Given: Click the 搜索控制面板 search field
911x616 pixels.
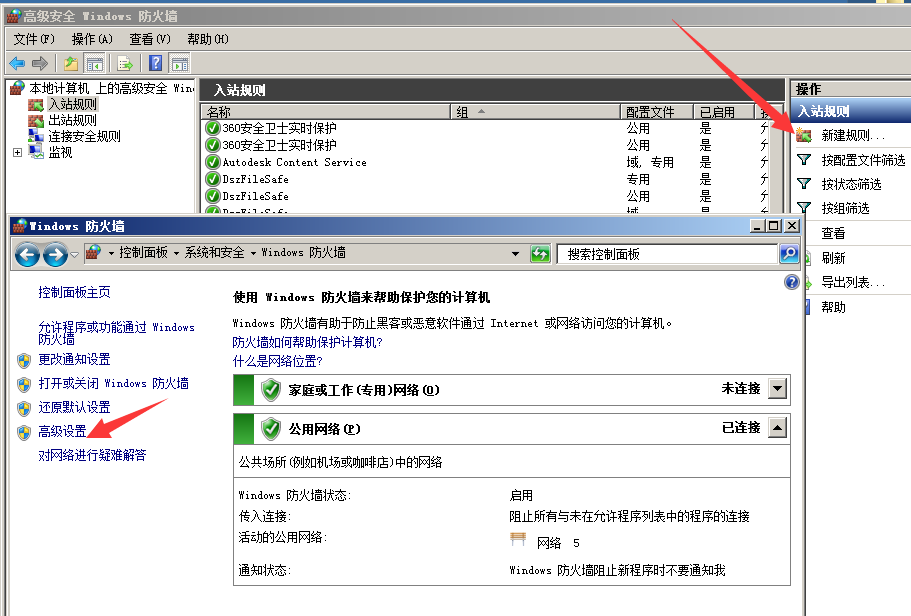Looking at the screenshot, I should (667, 254).
